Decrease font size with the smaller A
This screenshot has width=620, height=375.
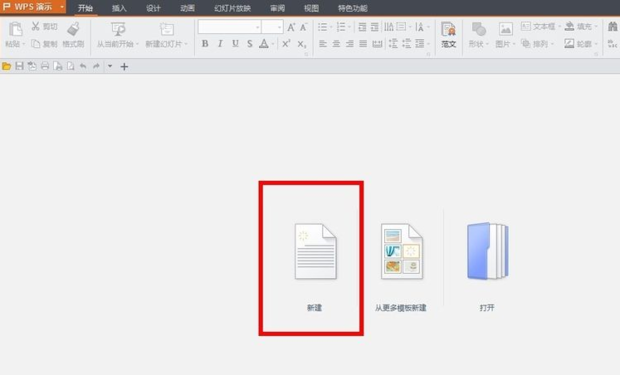click(303, 27)
